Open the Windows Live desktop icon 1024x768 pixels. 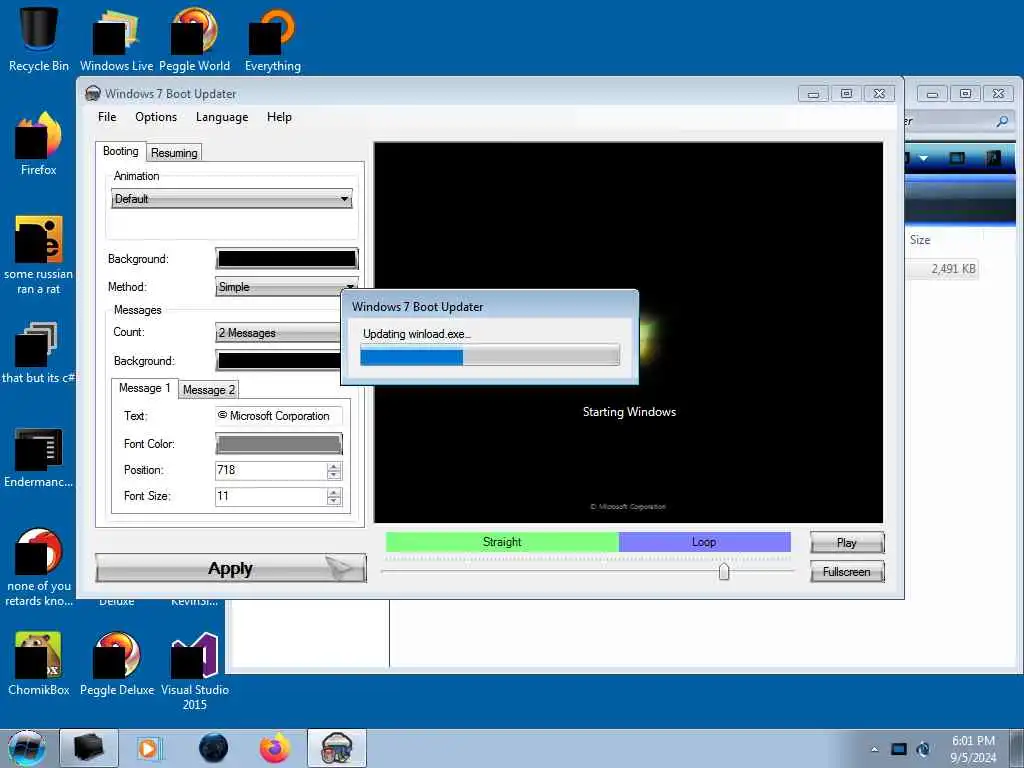[x=116, y=38]
